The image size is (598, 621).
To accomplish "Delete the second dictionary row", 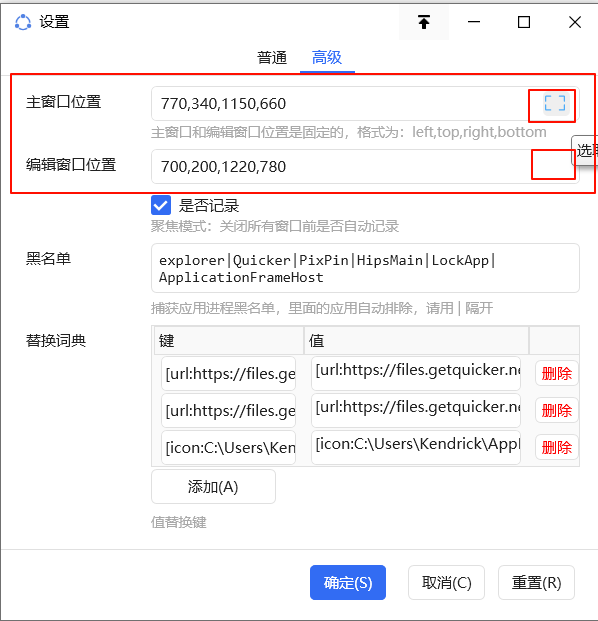I will [556, 410].
